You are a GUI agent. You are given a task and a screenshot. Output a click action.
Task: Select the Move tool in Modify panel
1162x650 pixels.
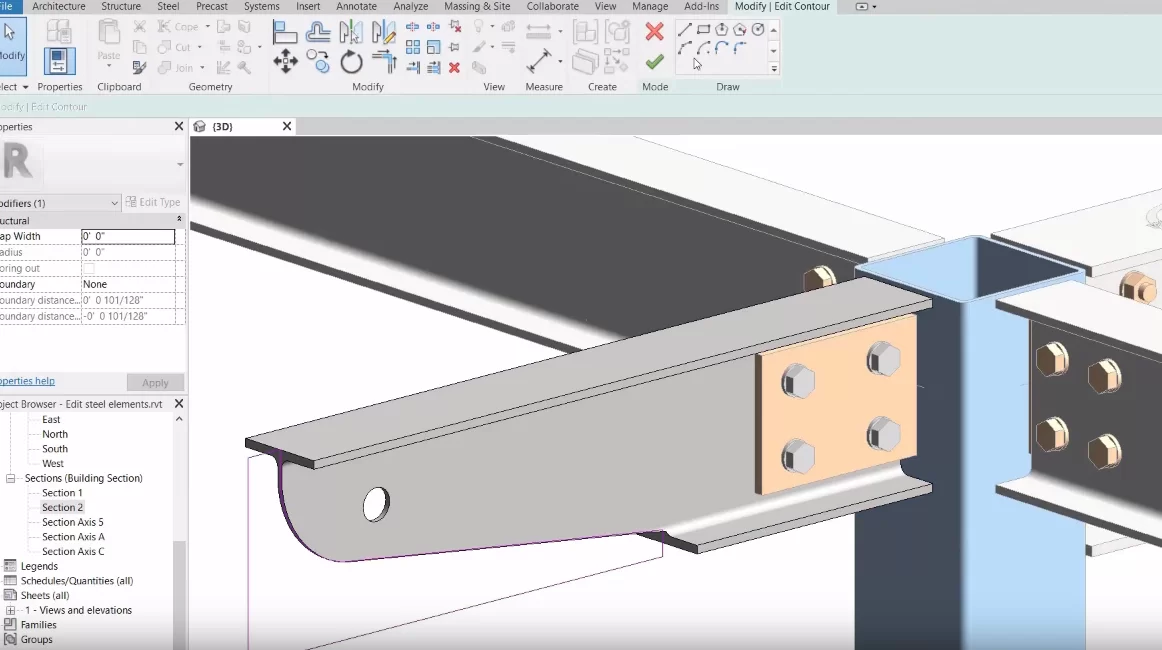click(285, 63)
